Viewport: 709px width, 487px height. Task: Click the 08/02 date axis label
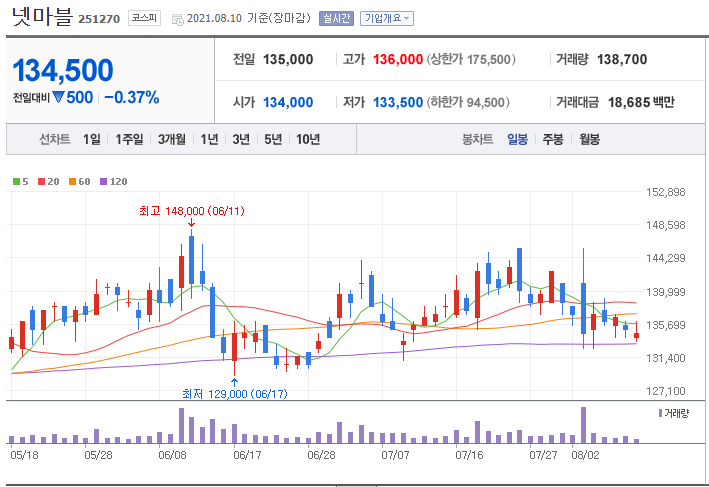pos(586,455)
